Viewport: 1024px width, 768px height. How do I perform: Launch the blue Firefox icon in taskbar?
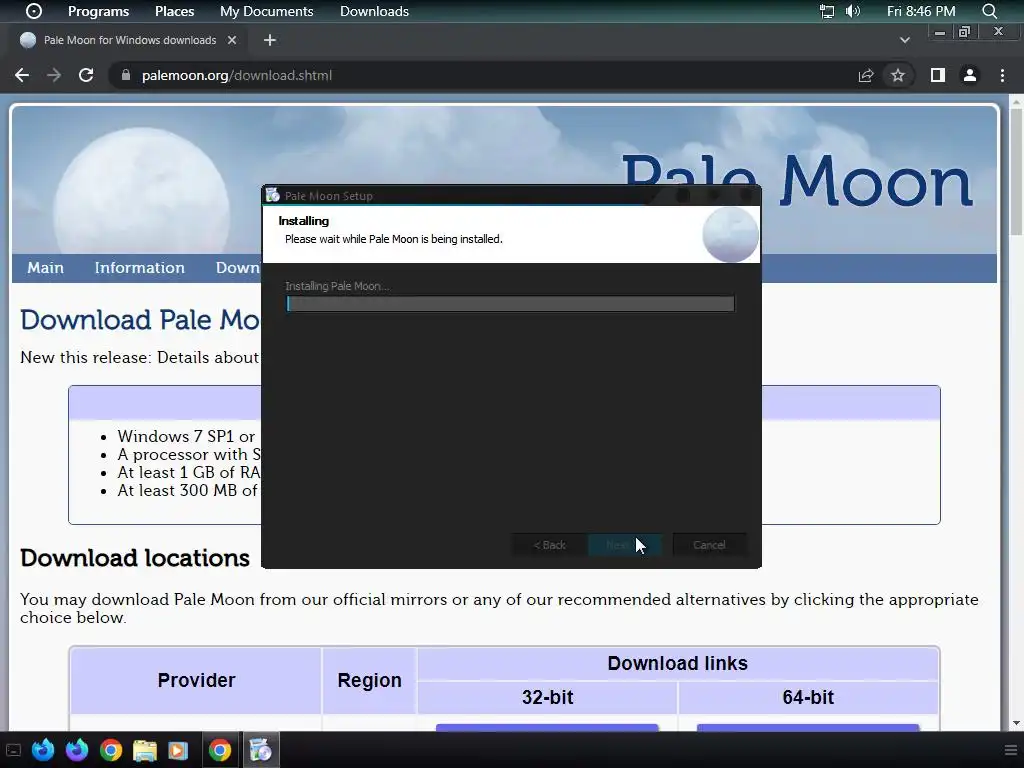pyautogui.click(x=43, y=750)
